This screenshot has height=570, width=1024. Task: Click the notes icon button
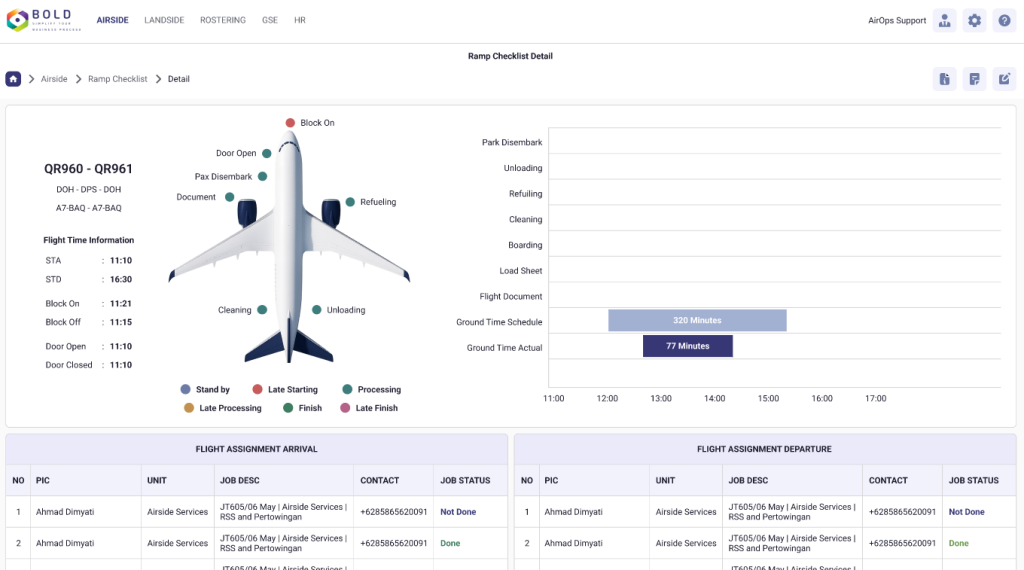(974, 80)
